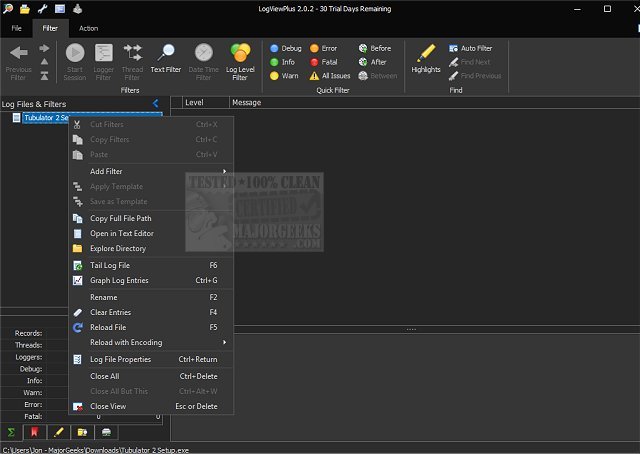Screen dimensions: 640x454
Task: Choose Reload File option
Action: (151, 327)
